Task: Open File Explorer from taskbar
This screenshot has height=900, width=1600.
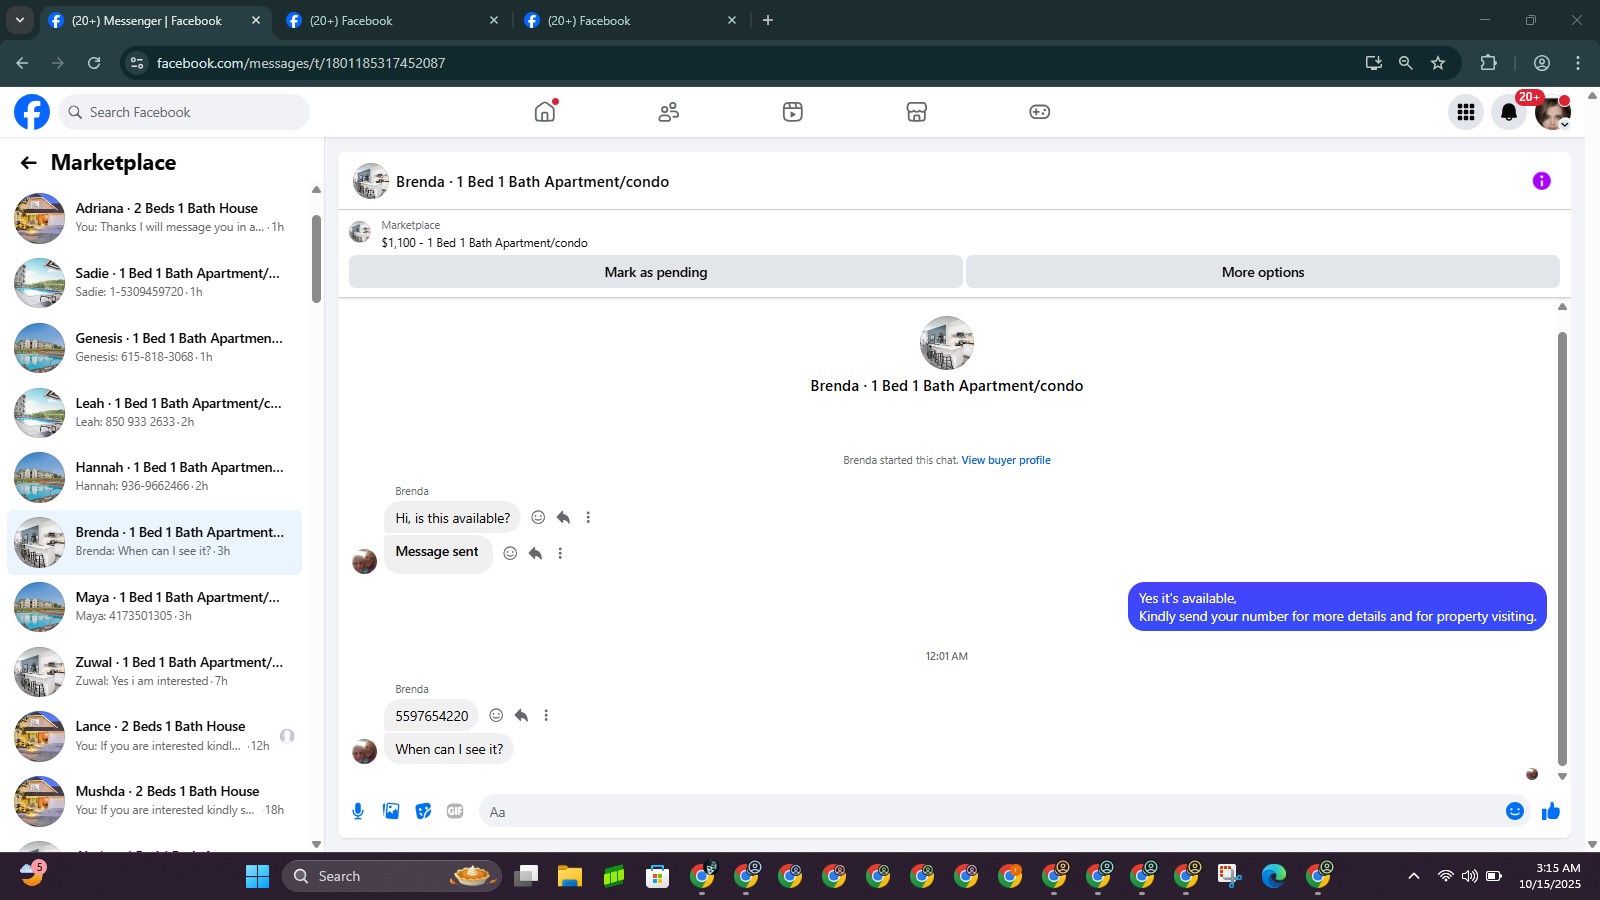Action: pyautogui.click(x=570, y=876)
